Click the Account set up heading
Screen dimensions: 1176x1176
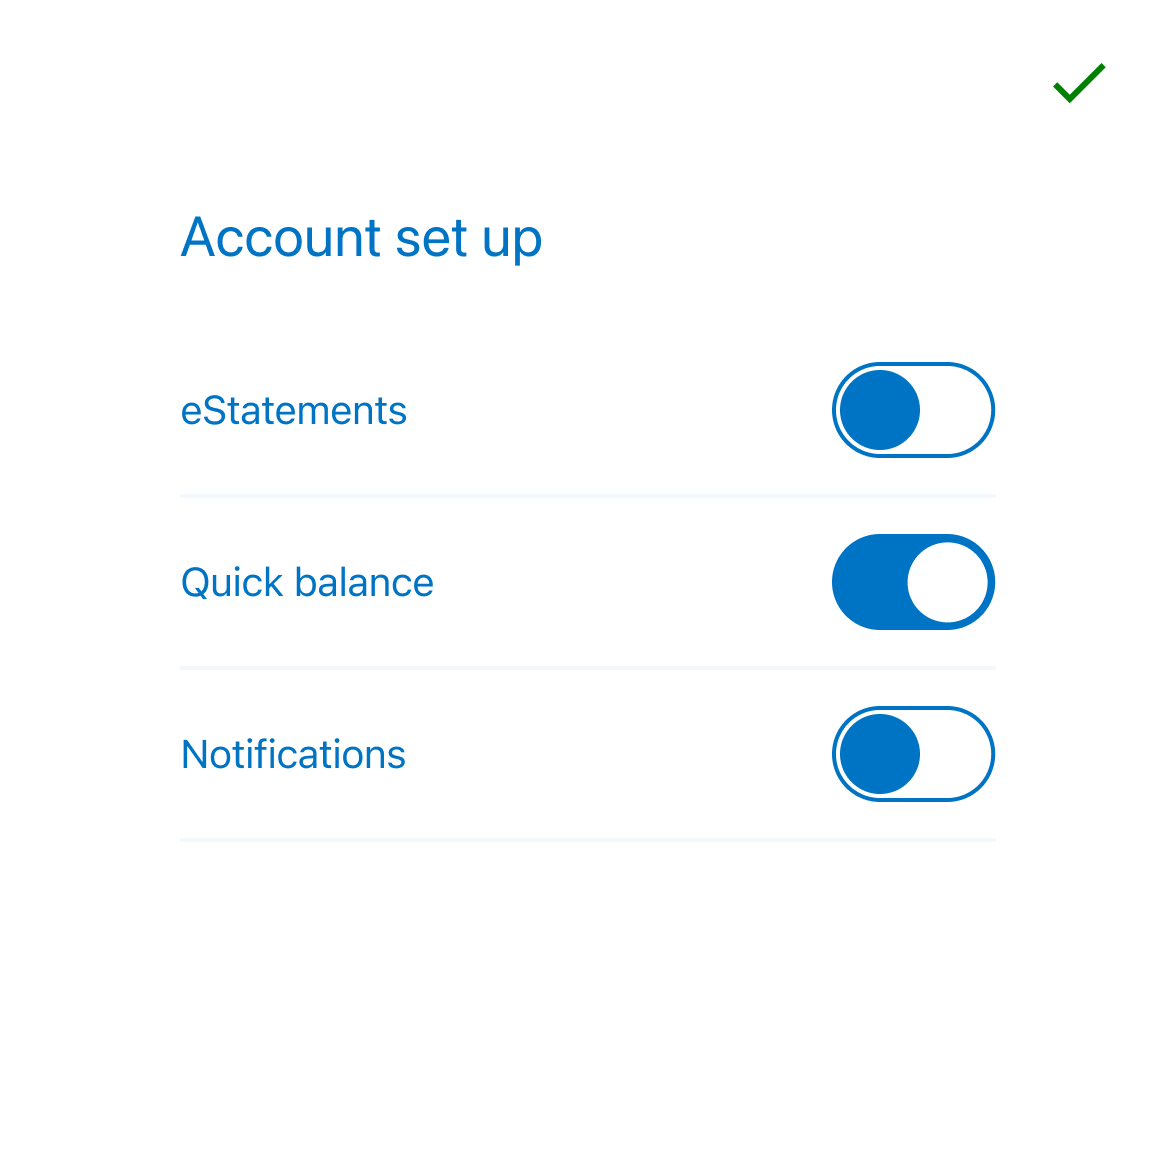click(361, 238)
